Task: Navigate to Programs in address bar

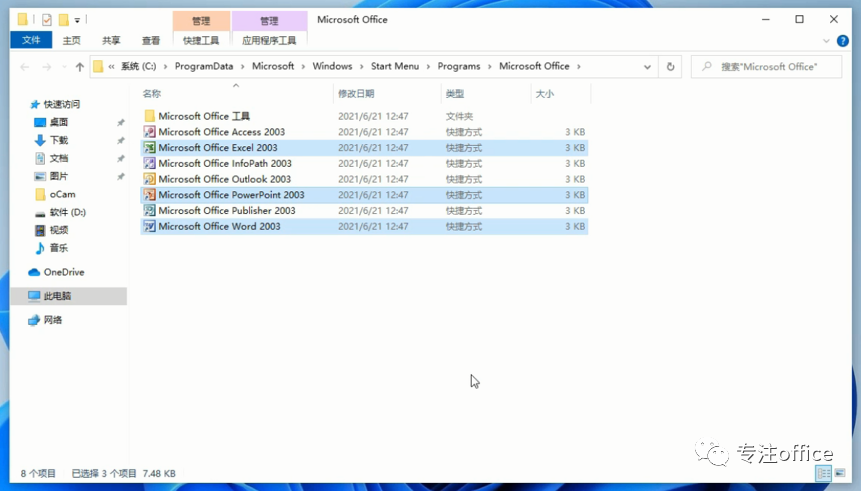Action: tap(459, 66)
